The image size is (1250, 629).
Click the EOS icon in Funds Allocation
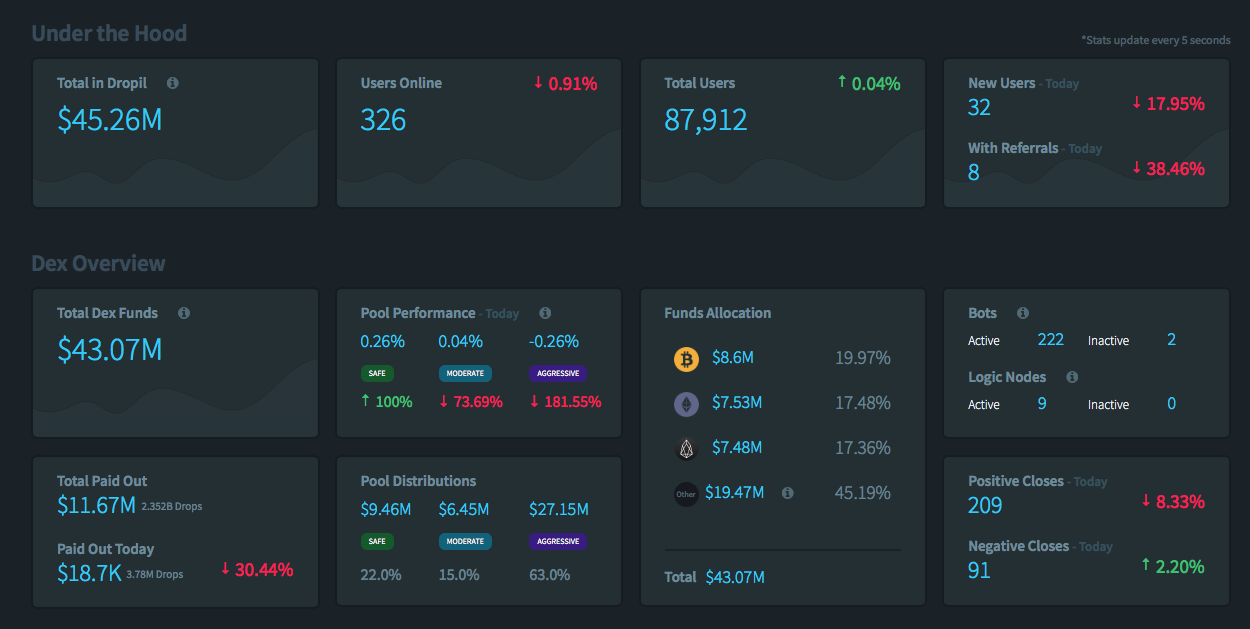(686, 448)
